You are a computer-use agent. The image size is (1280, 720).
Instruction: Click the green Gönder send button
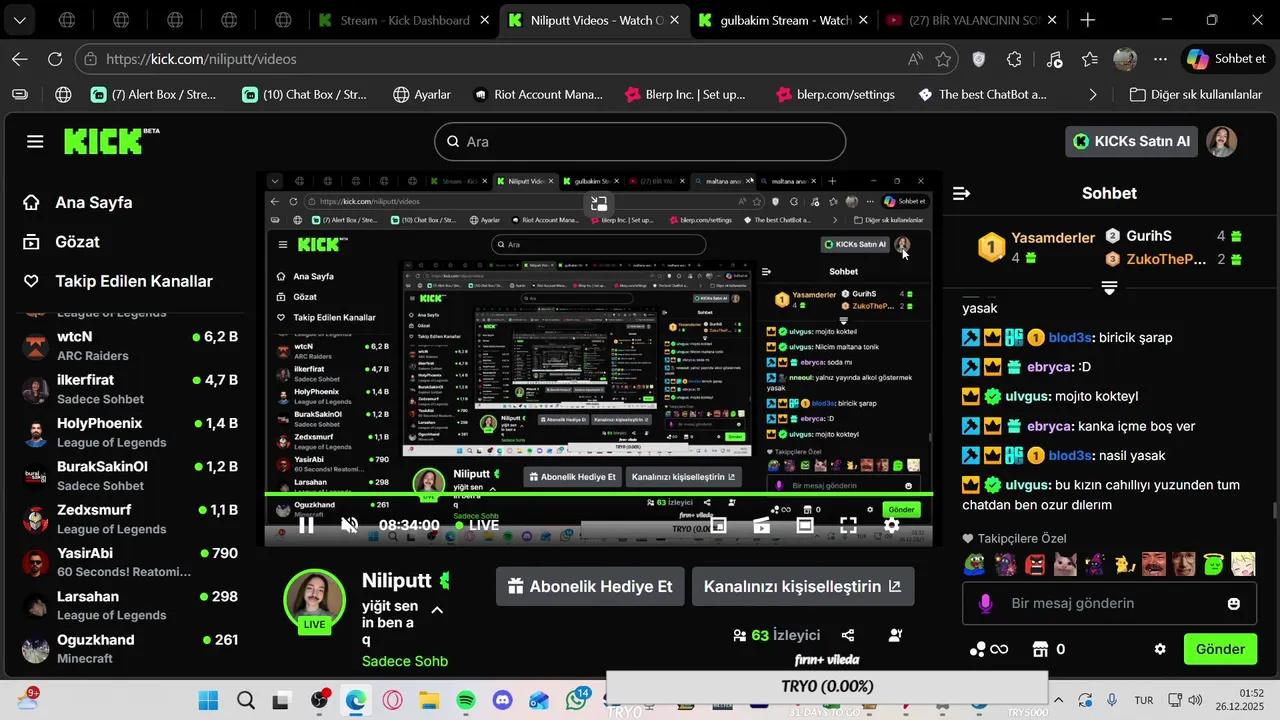pyautogui.click(x=1220, y=648)
